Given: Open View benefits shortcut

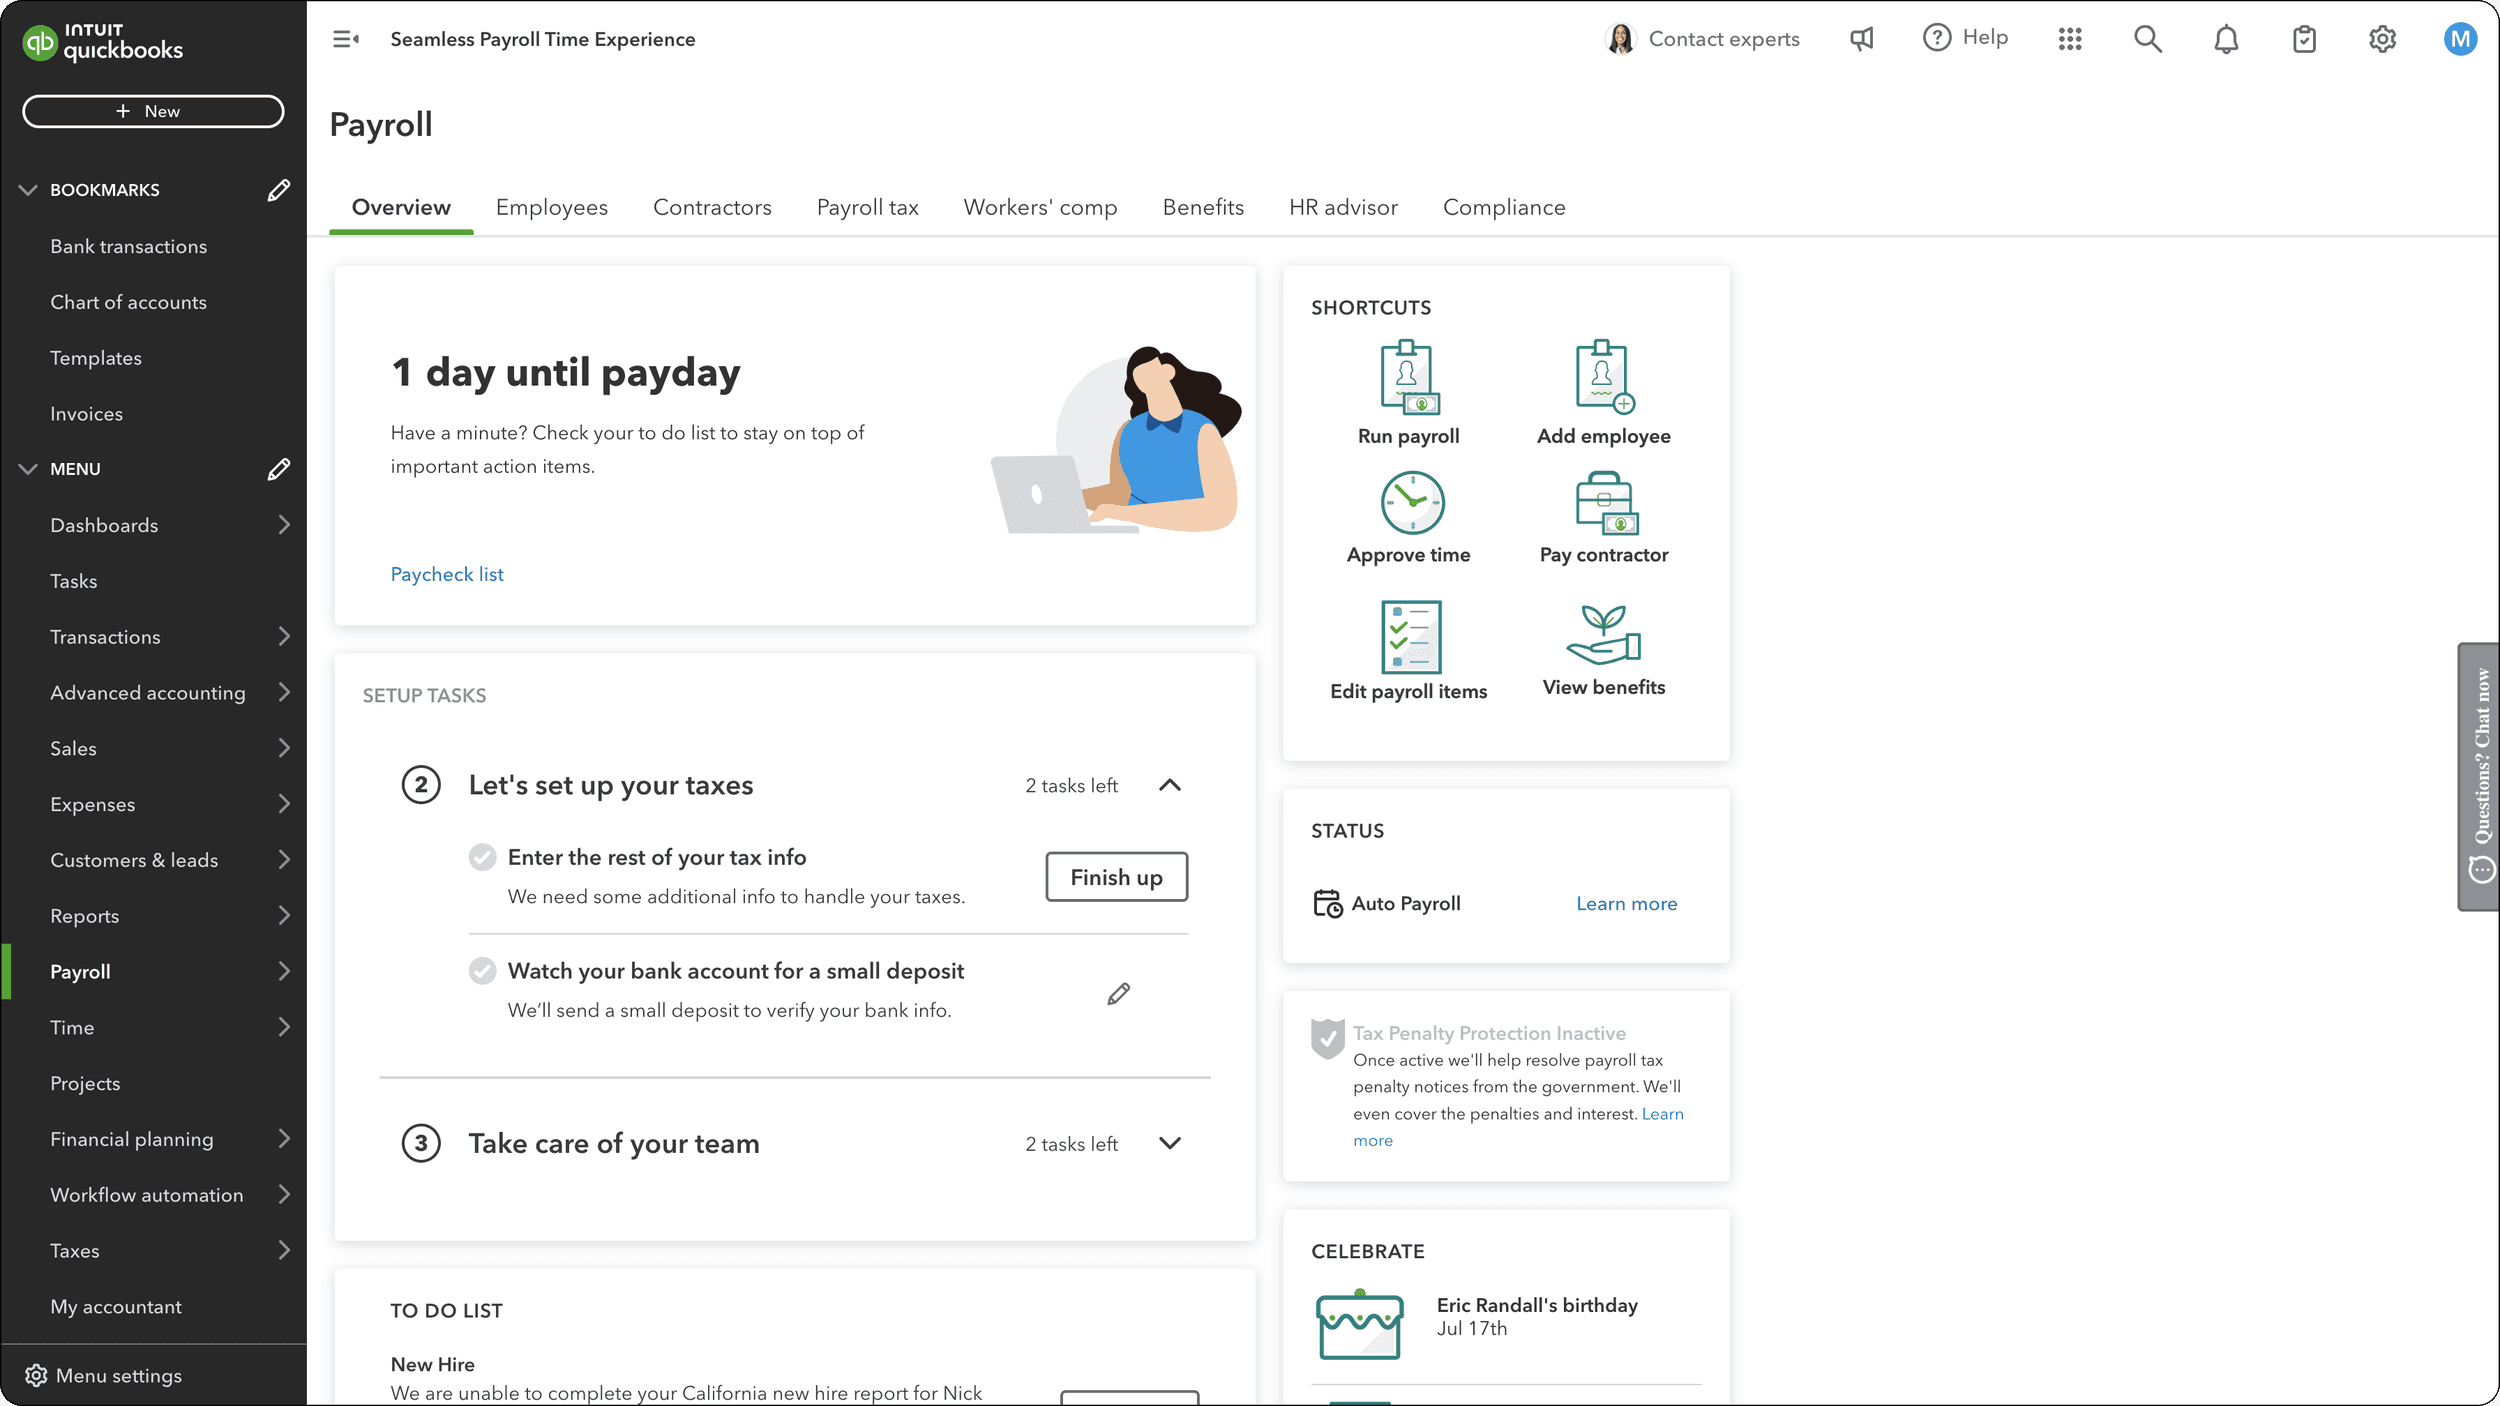Looking at the screenshot, I should tap(1603, 635).
